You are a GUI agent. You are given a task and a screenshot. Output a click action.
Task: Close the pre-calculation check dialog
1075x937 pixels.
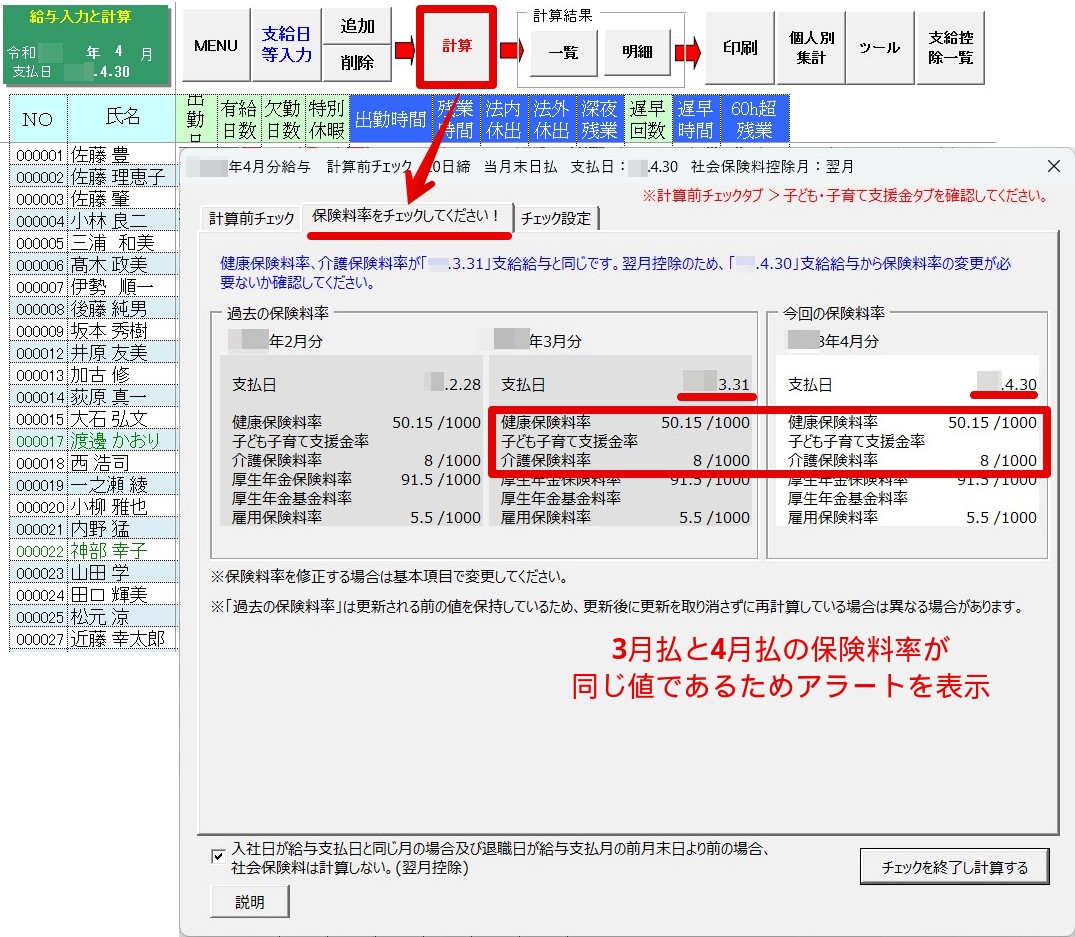pyautogui.click(x=1053, y=166)
